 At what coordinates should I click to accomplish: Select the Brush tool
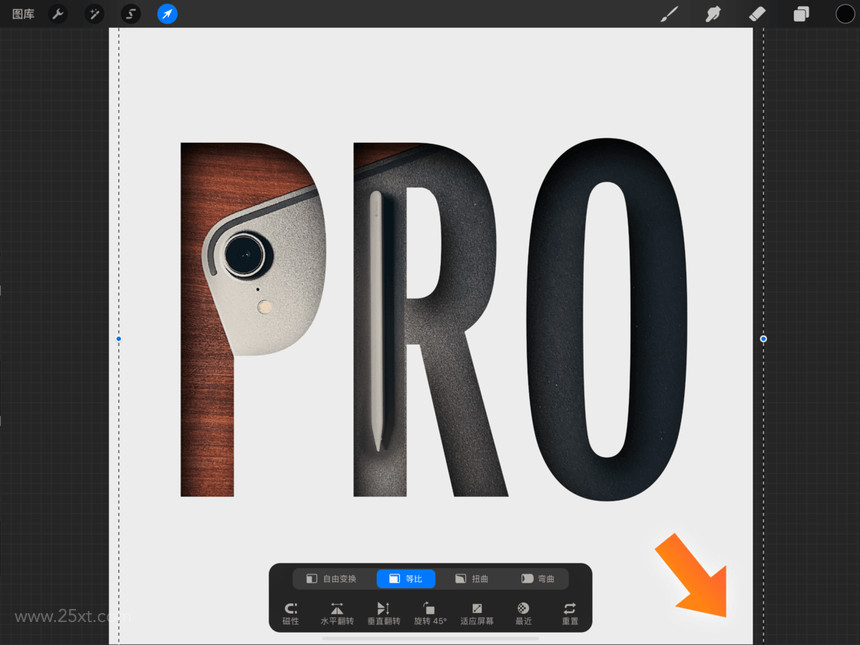tap(669, 14)
